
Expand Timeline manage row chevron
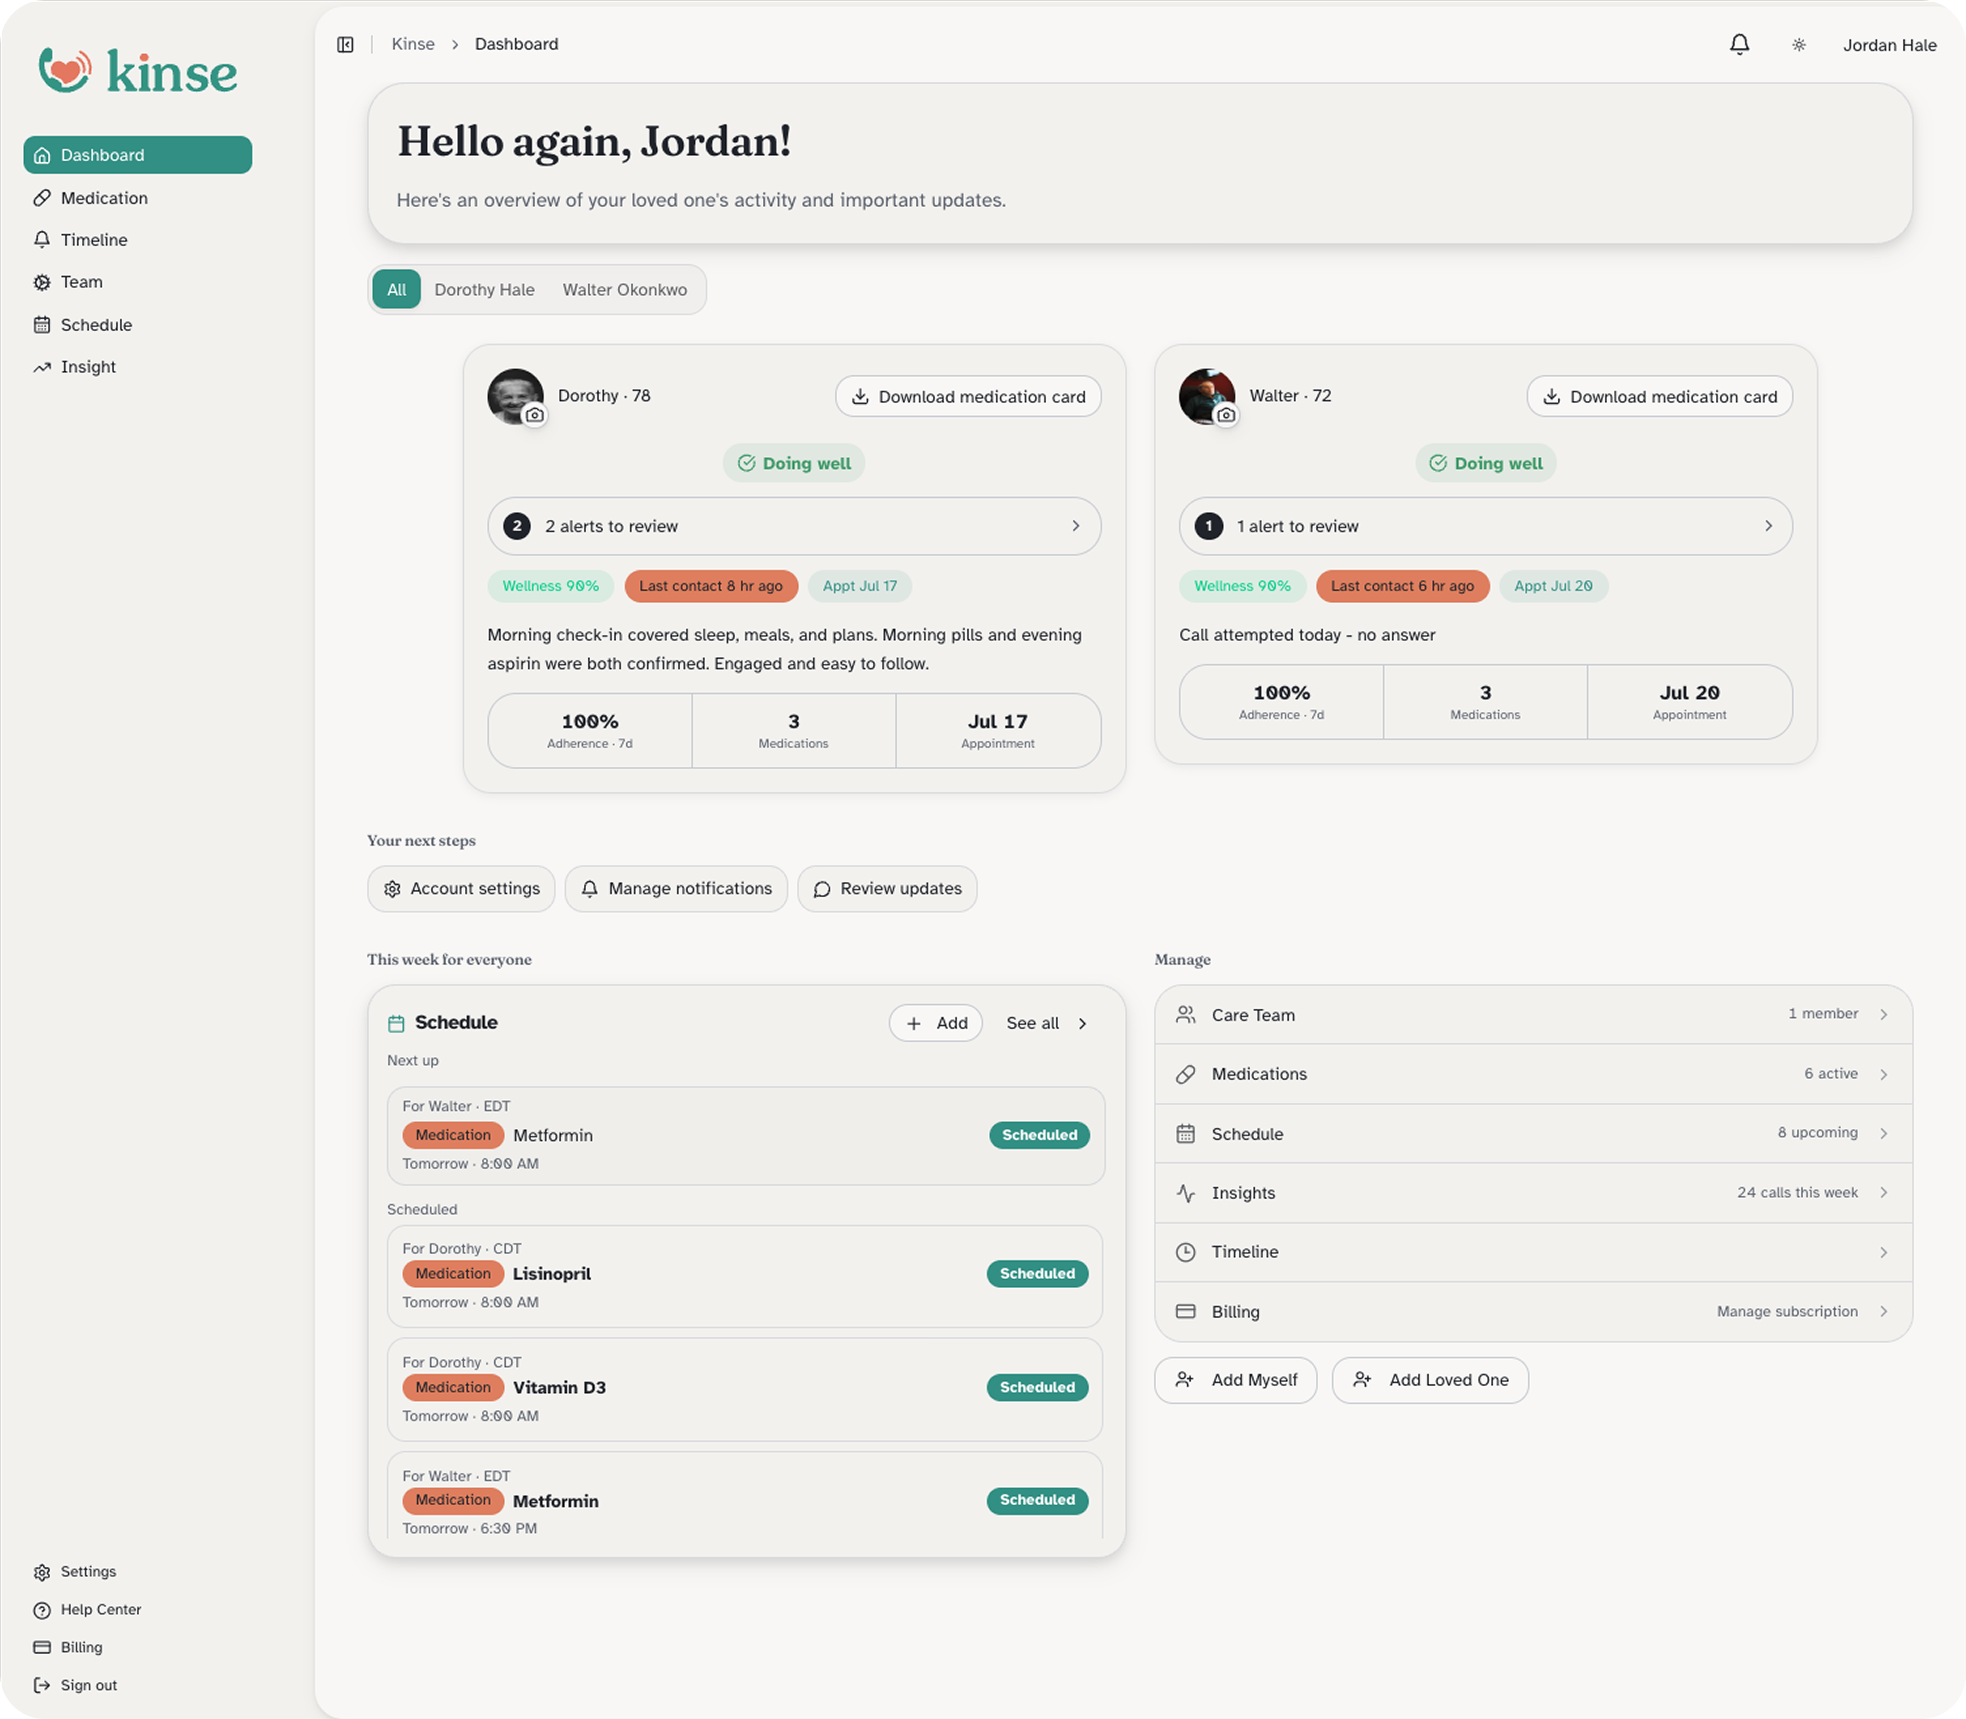point(1883,1252)
